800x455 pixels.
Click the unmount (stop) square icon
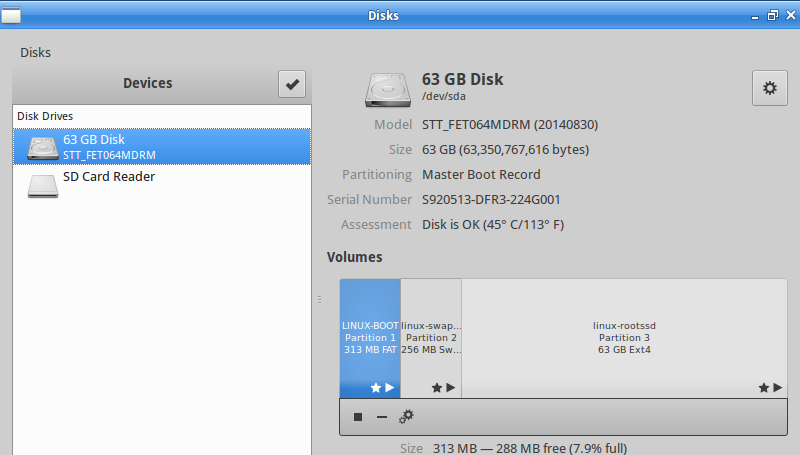358,417
